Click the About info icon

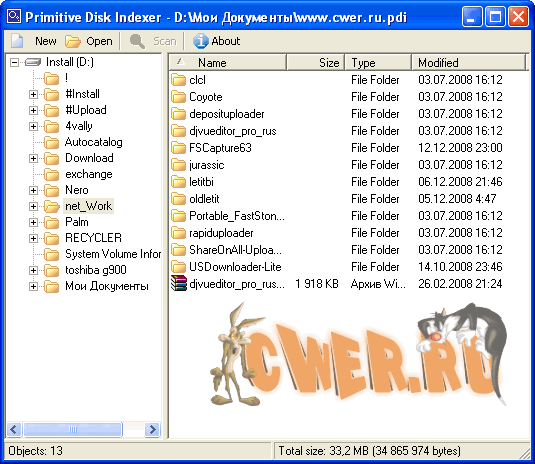pyautogui.click(x=201, y=41)
